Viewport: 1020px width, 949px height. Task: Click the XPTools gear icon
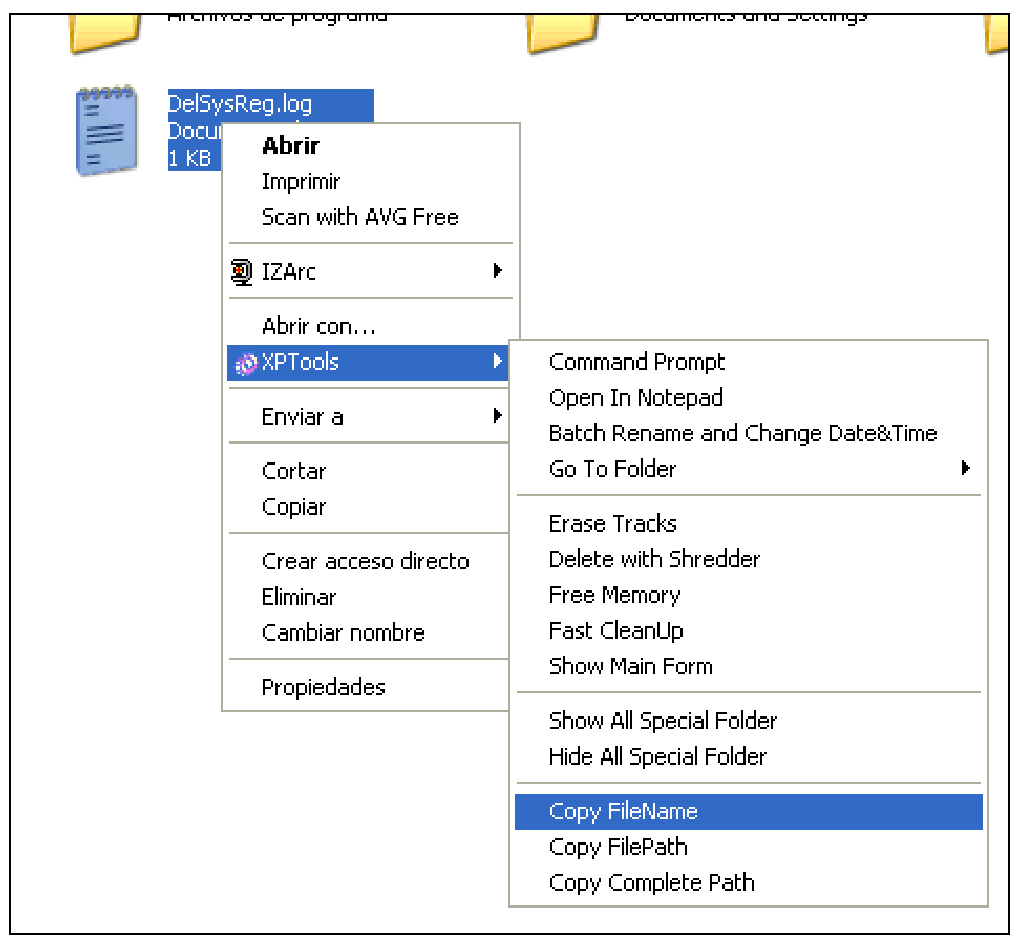click(246, 363)
